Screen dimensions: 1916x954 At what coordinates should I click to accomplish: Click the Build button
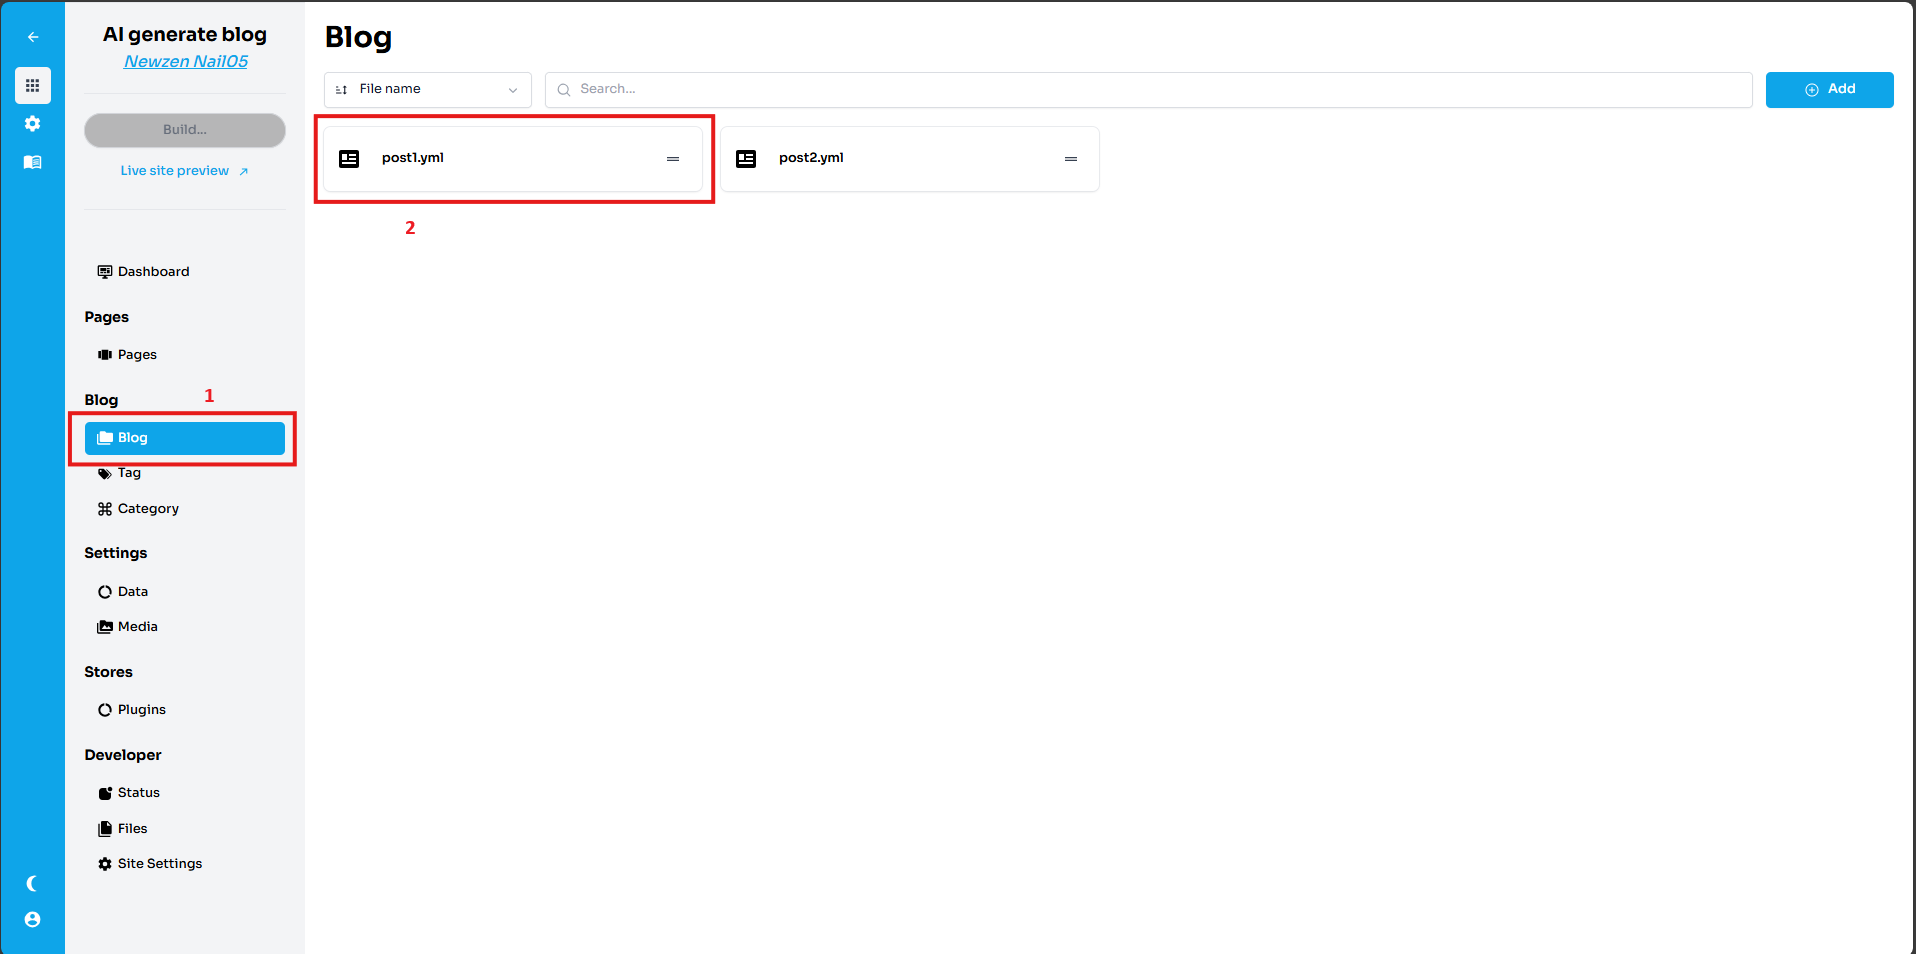click(185, 130)
